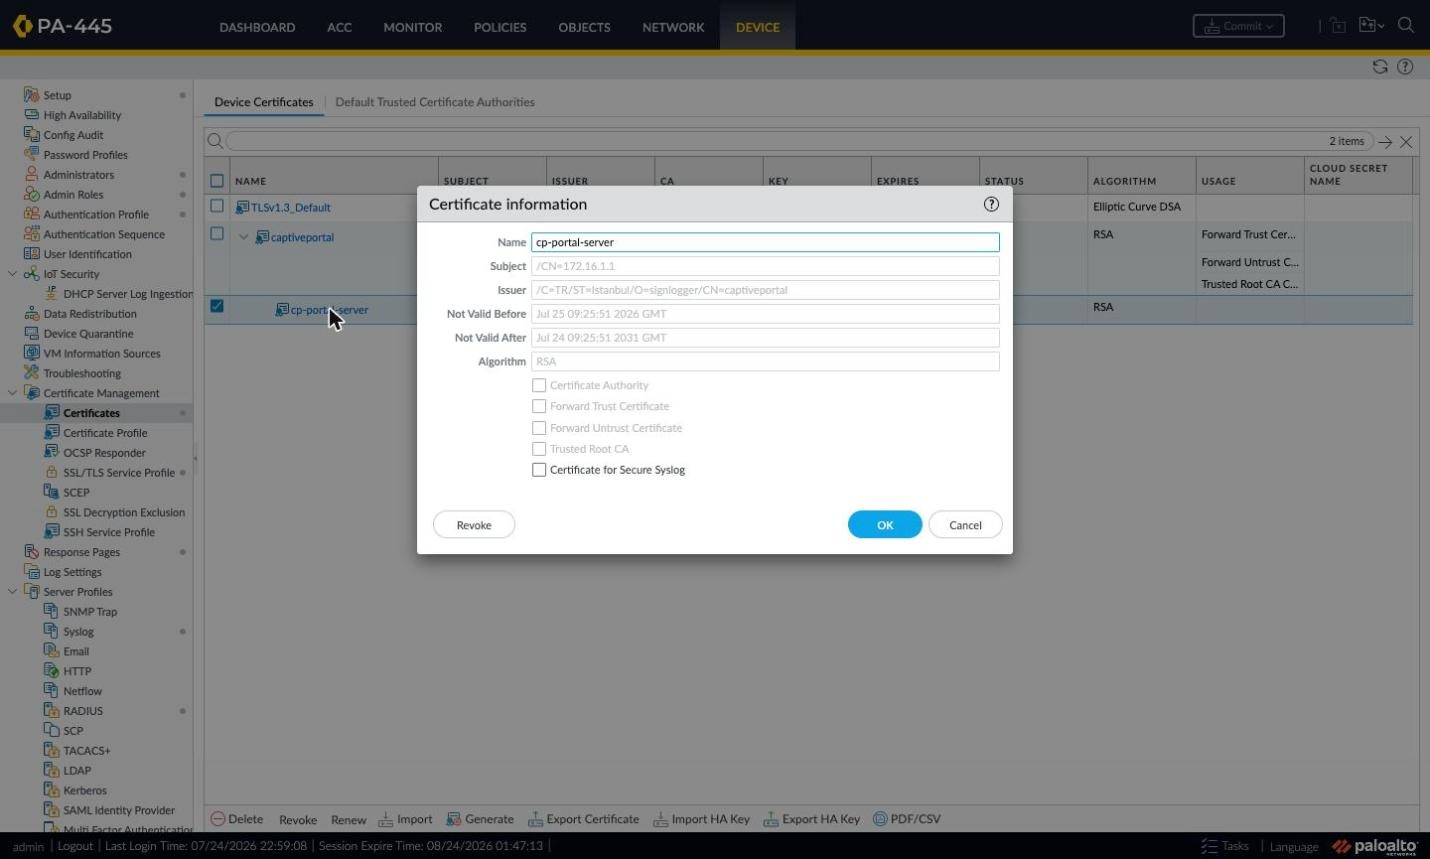Open Default Trusted Certificate Authorities tab
Screen dimensions: 1430x859
click(435, 102)
